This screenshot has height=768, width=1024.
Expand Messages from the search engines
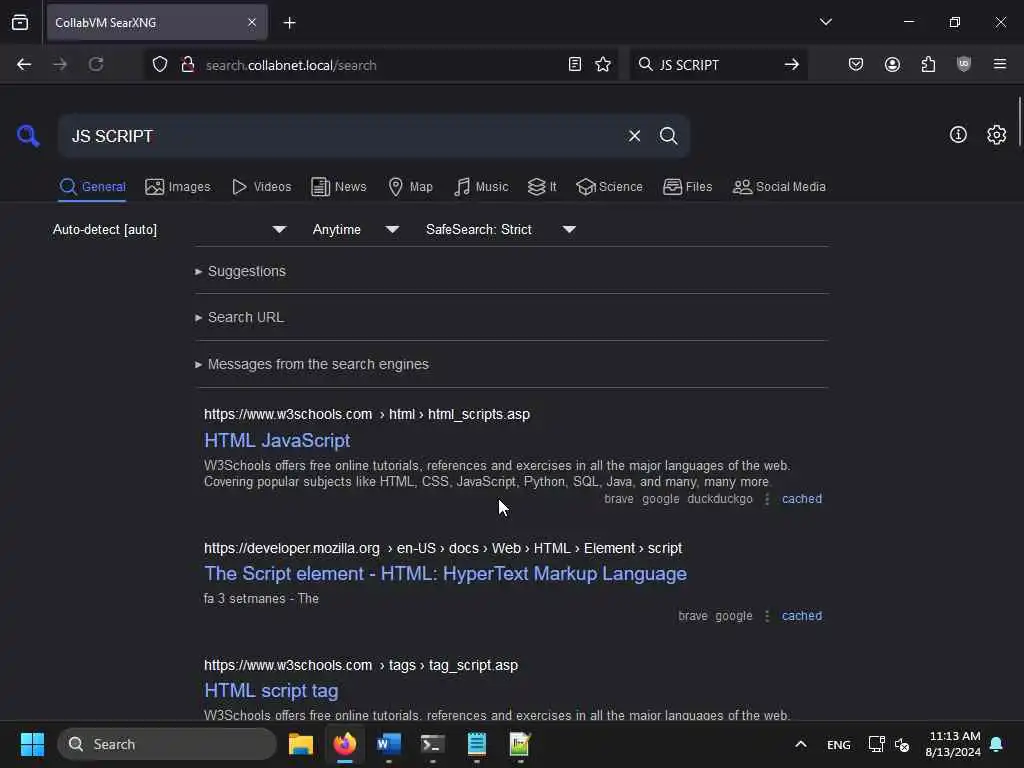point(312,364)
